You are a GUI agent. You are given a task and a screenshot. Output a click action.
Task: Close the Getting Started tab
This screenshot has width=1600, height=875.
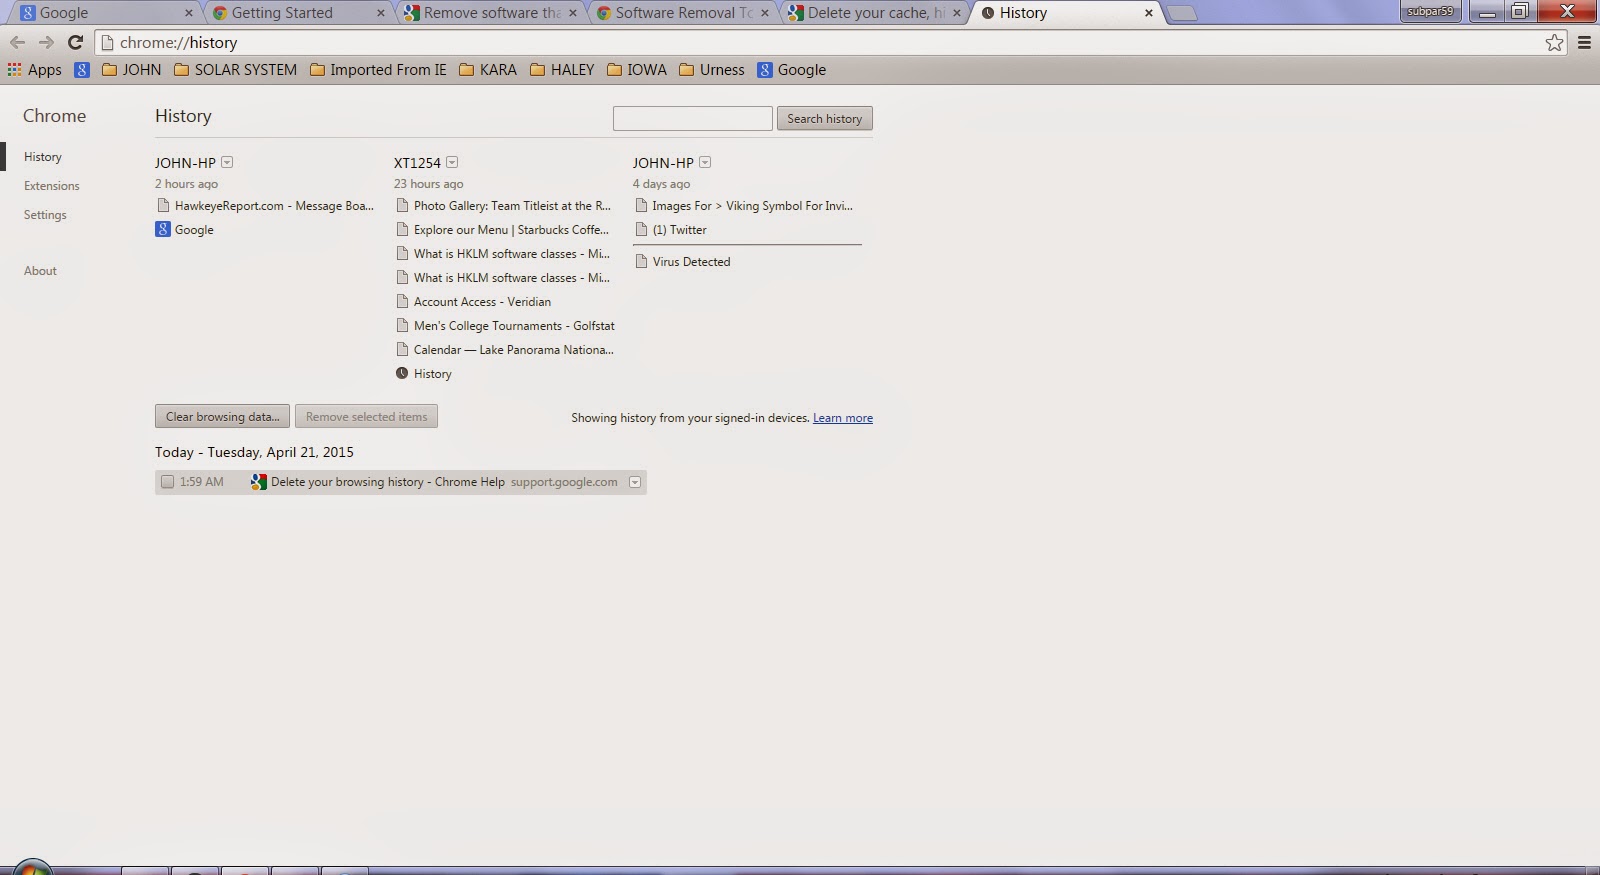pos(380,13)
